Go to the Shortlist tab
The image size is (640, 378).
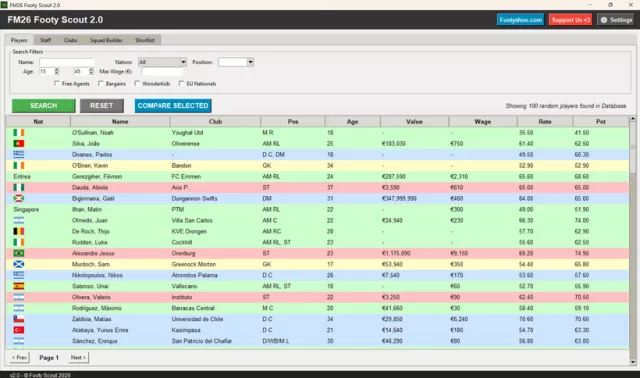point(145,40)
